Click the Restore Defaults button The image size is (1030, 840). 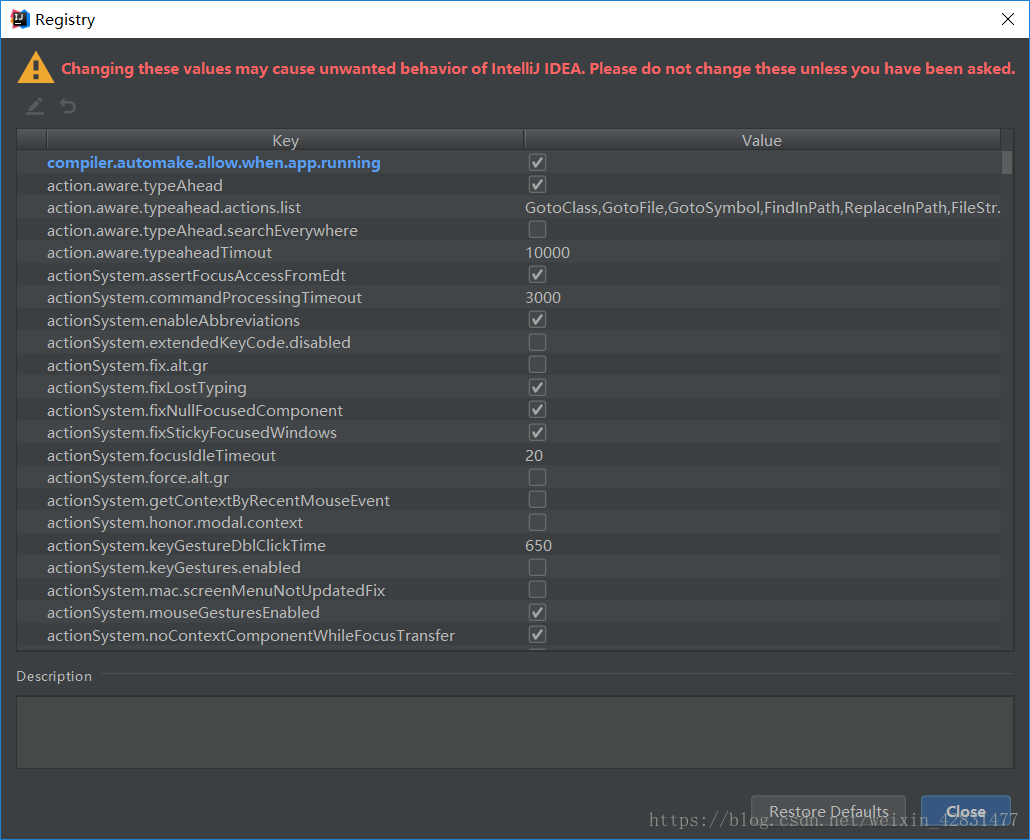(x=828, y=812)
